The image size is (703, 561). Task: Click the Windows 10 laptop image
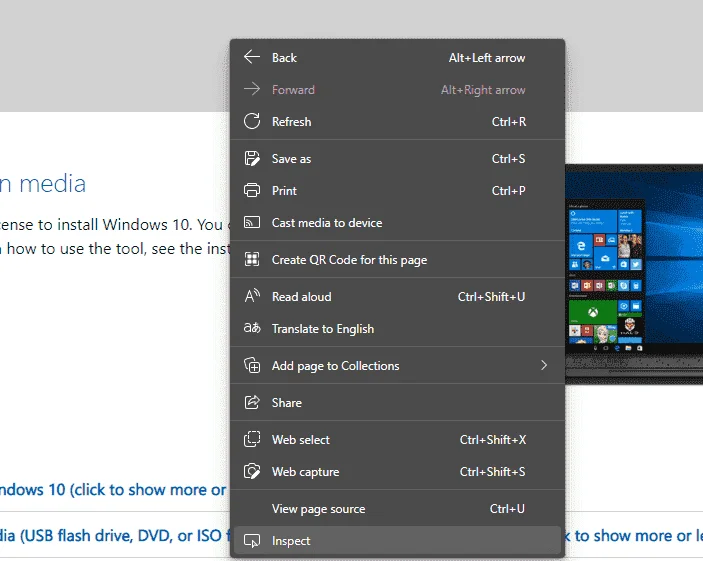(634, 274)
